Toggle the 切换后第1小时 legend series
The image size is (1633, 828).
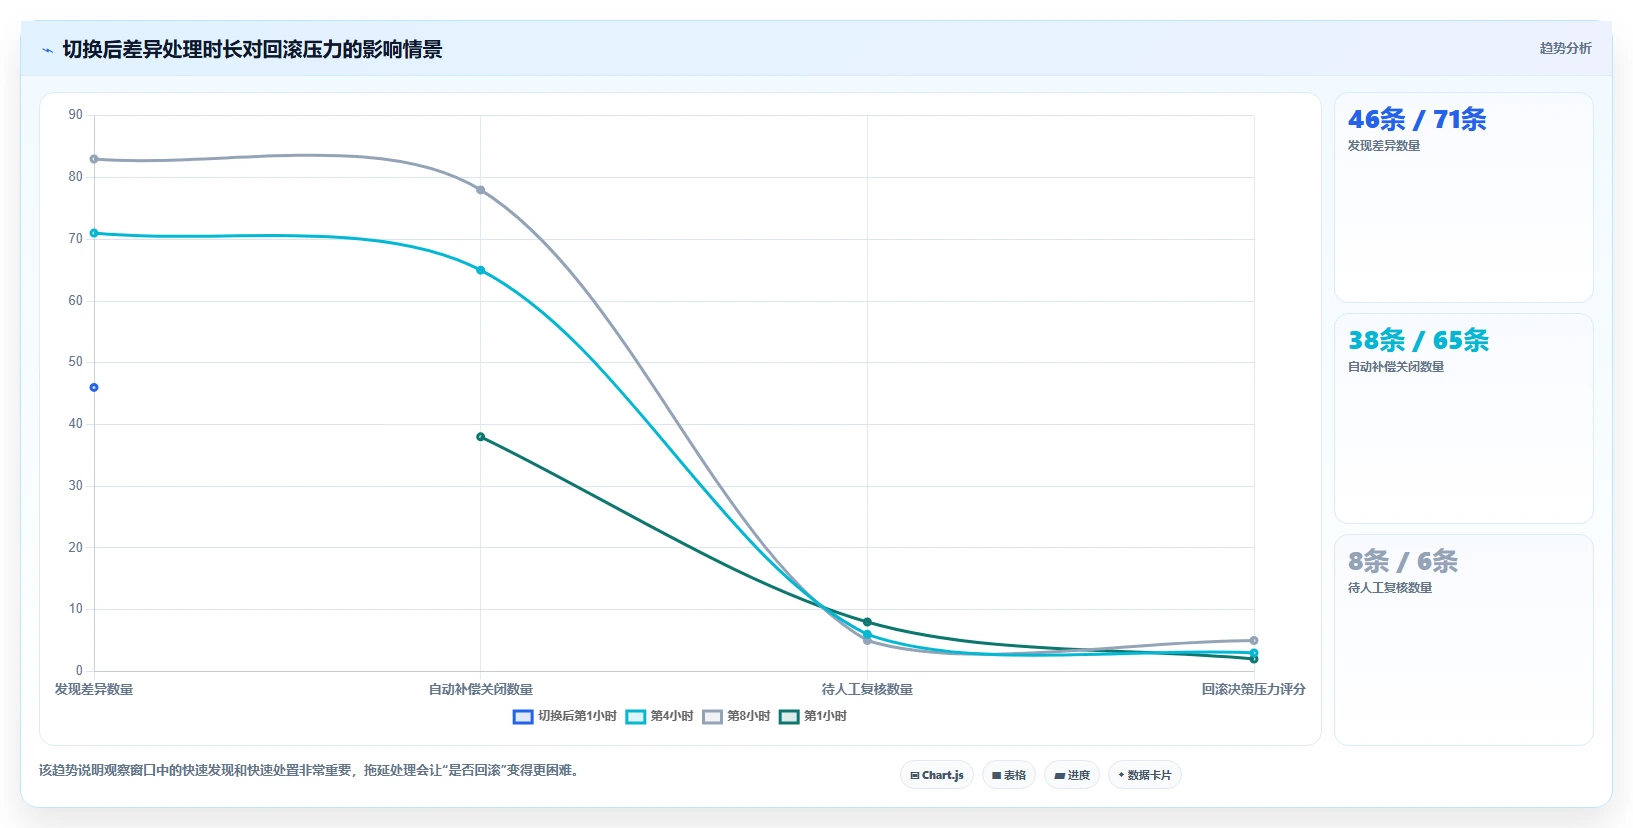pos(565,716)
